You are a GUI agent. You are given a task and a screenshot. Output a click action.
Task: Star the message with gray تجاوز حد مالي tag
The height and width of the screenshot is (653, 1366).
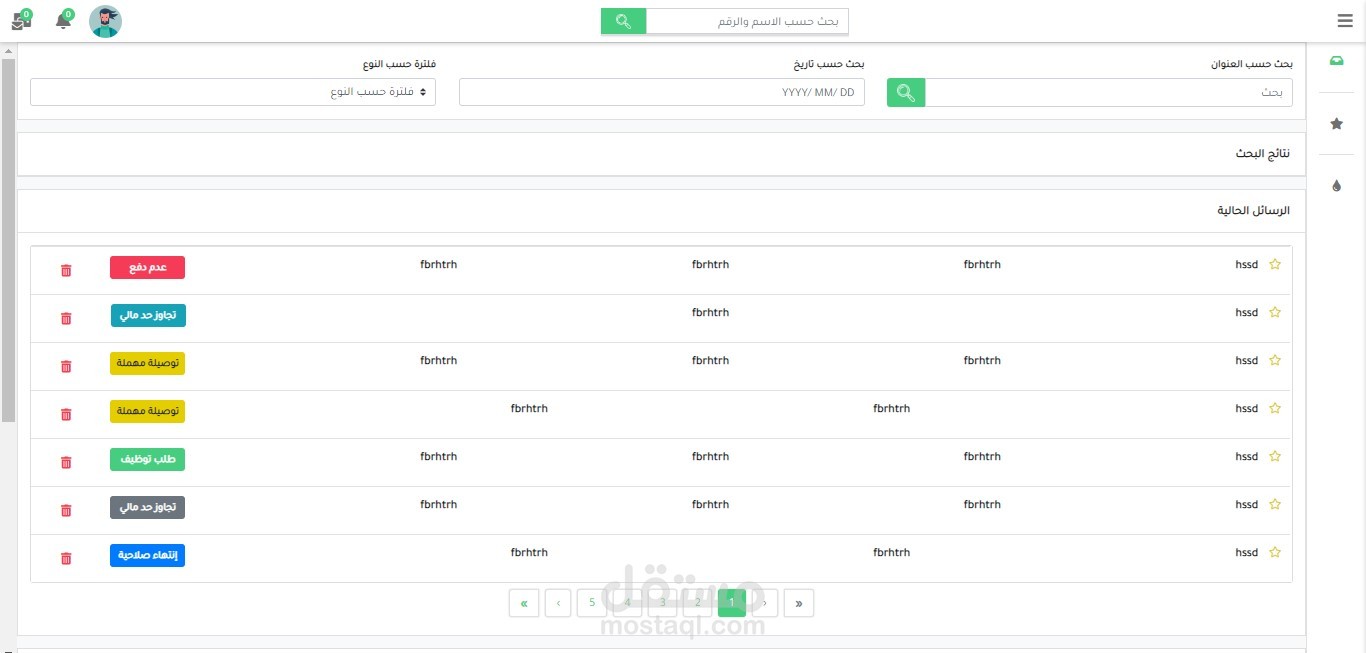click(1275, 504)
